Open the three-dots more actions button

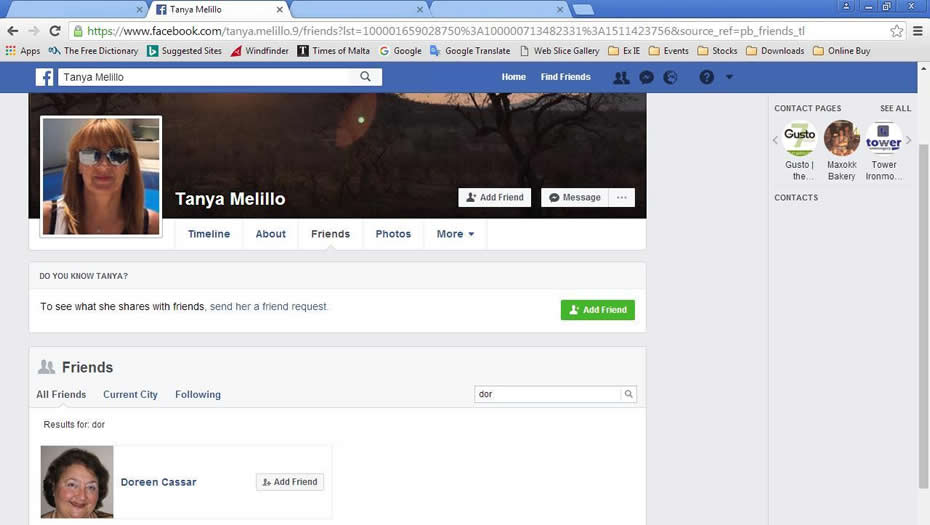pyautogui.click(x=622, y=198)
